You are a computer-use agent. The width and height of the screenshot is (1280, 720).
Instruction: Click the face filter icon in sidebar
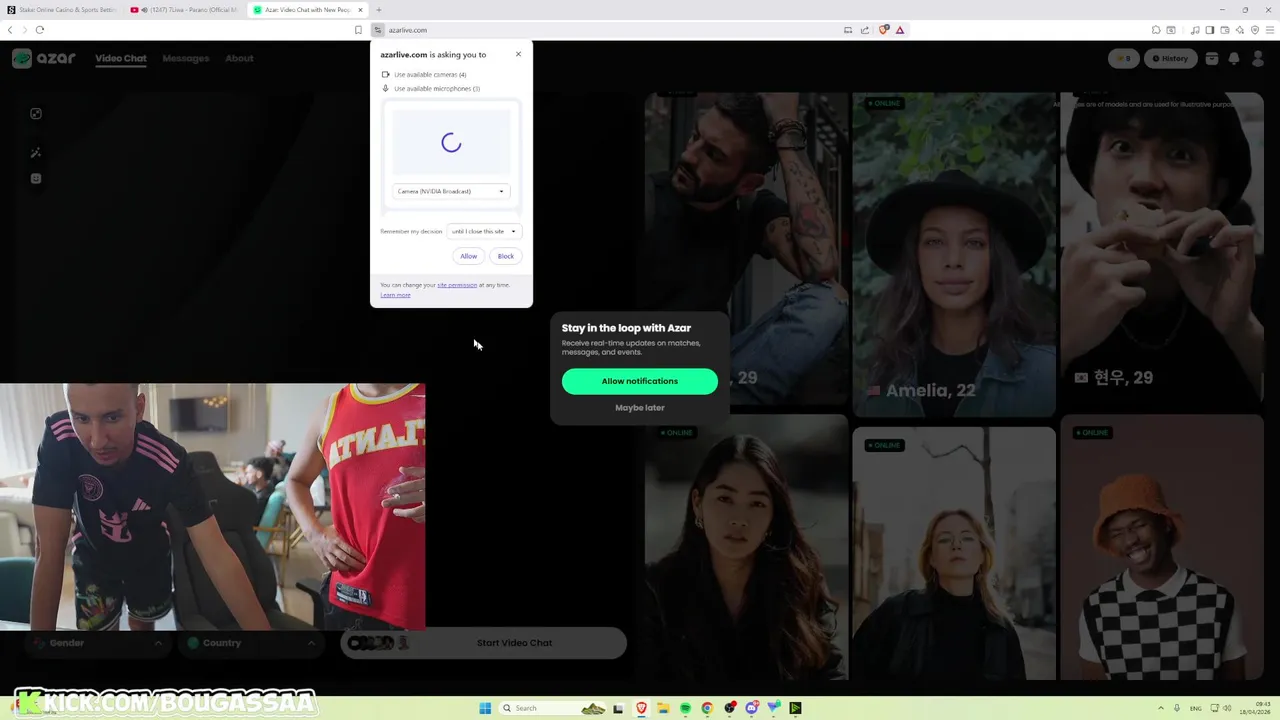point(36,179)
